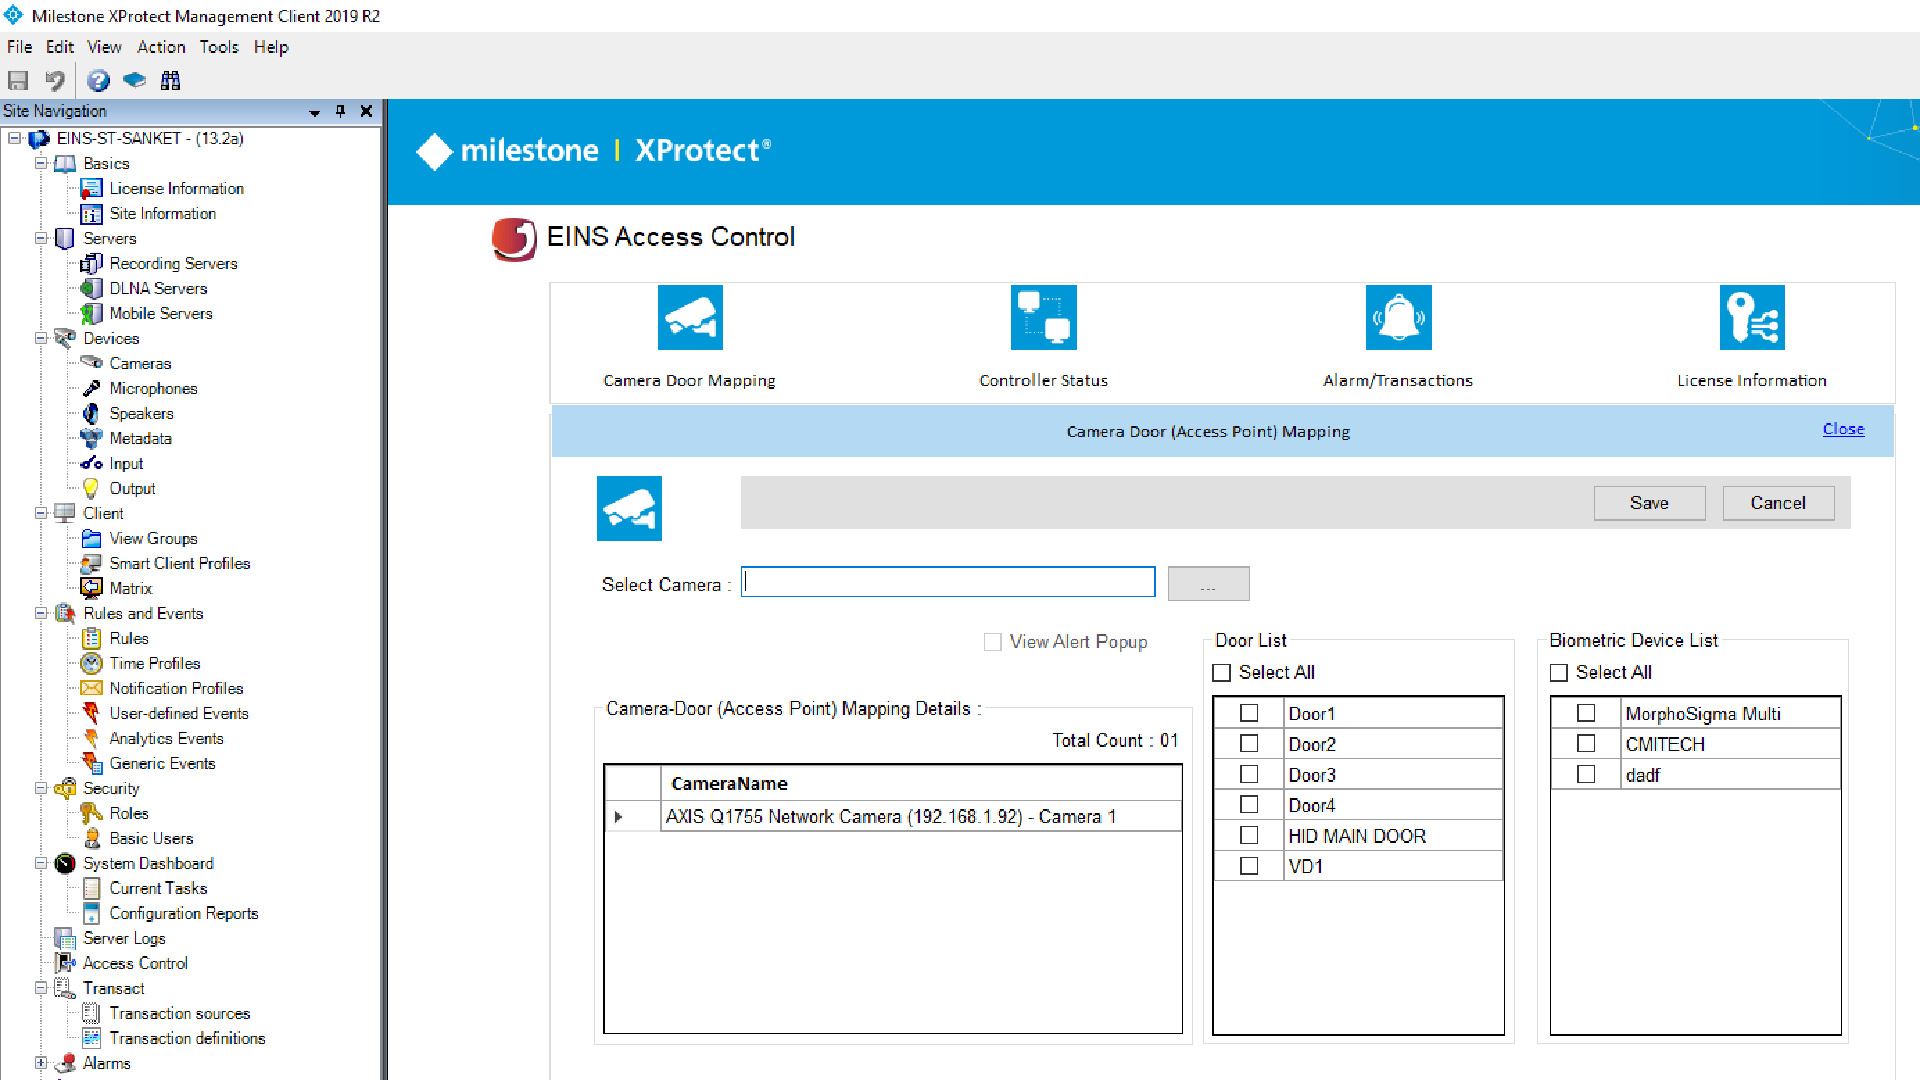Check the Door3 checkbox

click(1249, 774)
